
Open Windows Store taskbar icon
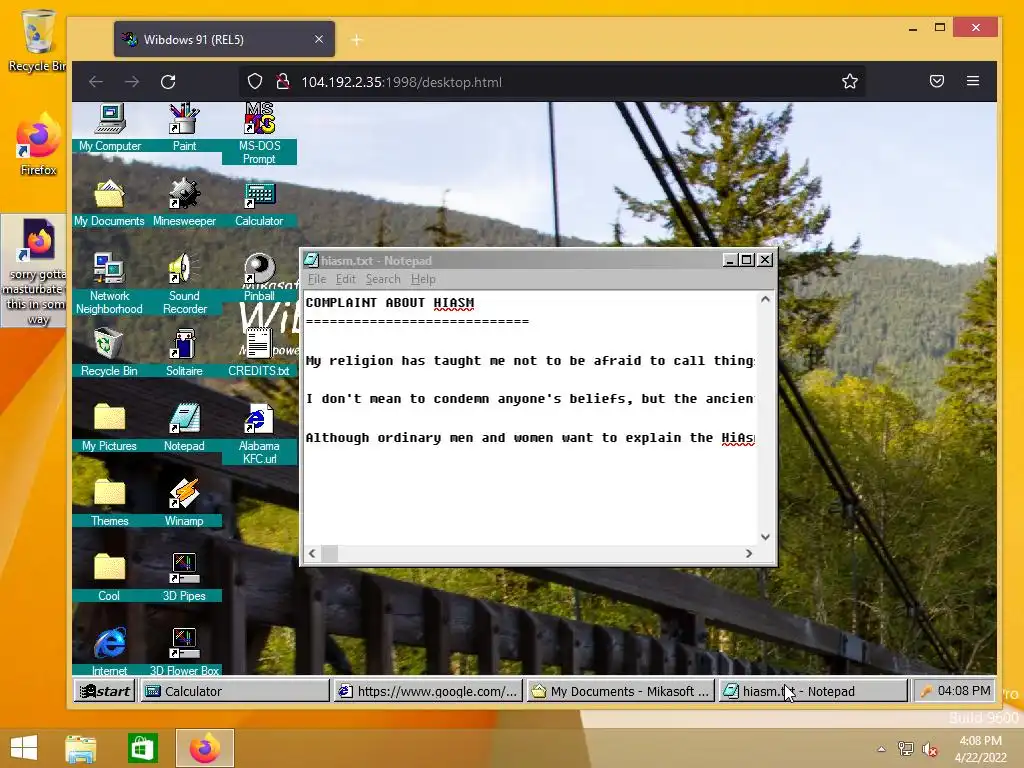pyautogui.click(x=142, y=748)
